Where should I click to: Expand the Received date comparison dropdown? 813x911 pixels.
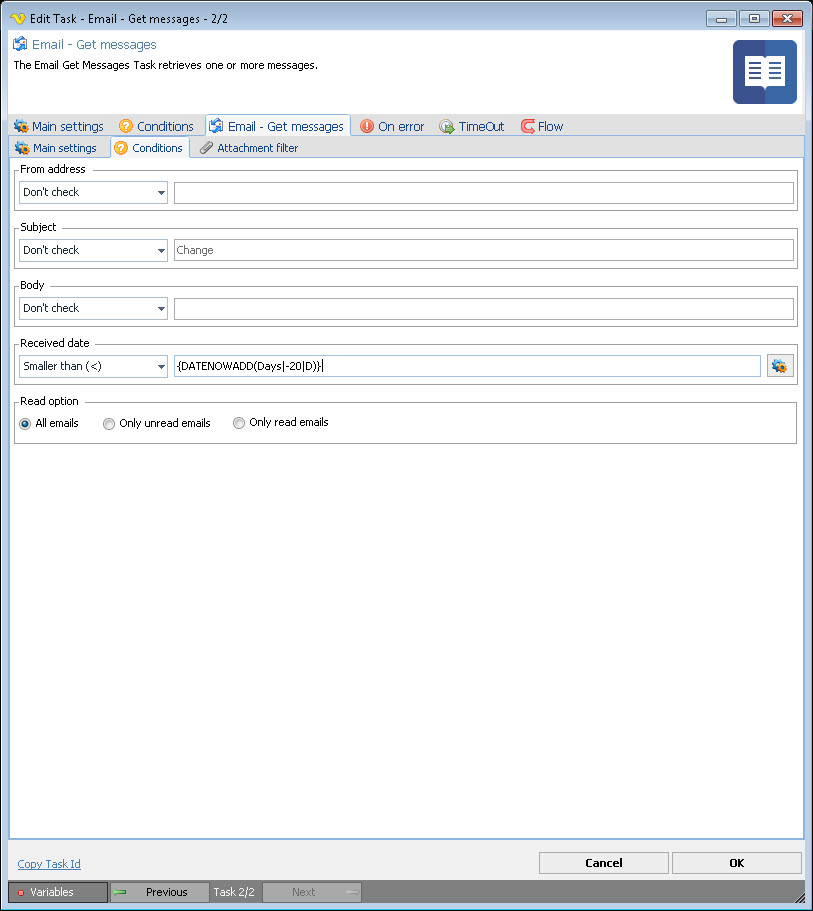coord(93,366)
